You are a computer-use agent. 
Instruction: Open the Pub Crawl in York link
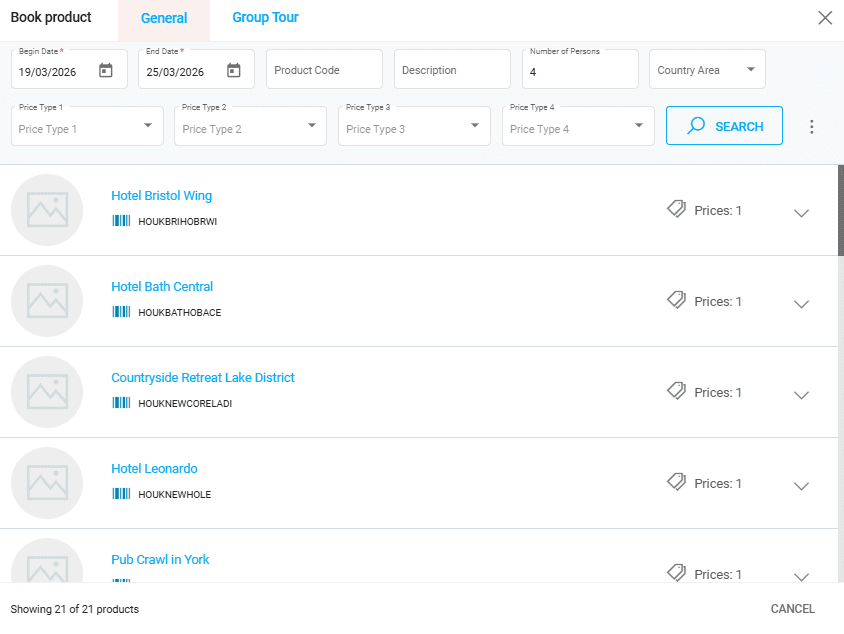pyautogui.click(x=160, y=560)
